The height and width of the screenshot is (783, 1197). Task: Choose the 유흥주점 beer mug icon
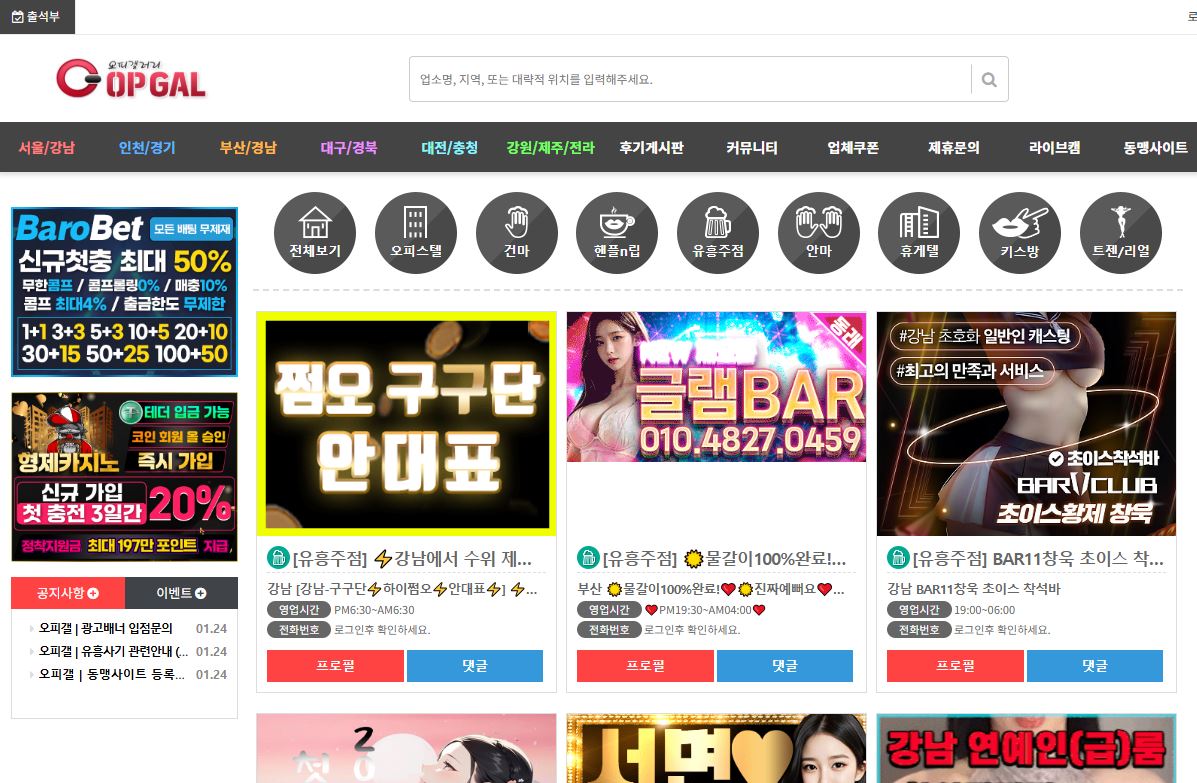pyautogui.click(x=717, y=232)
